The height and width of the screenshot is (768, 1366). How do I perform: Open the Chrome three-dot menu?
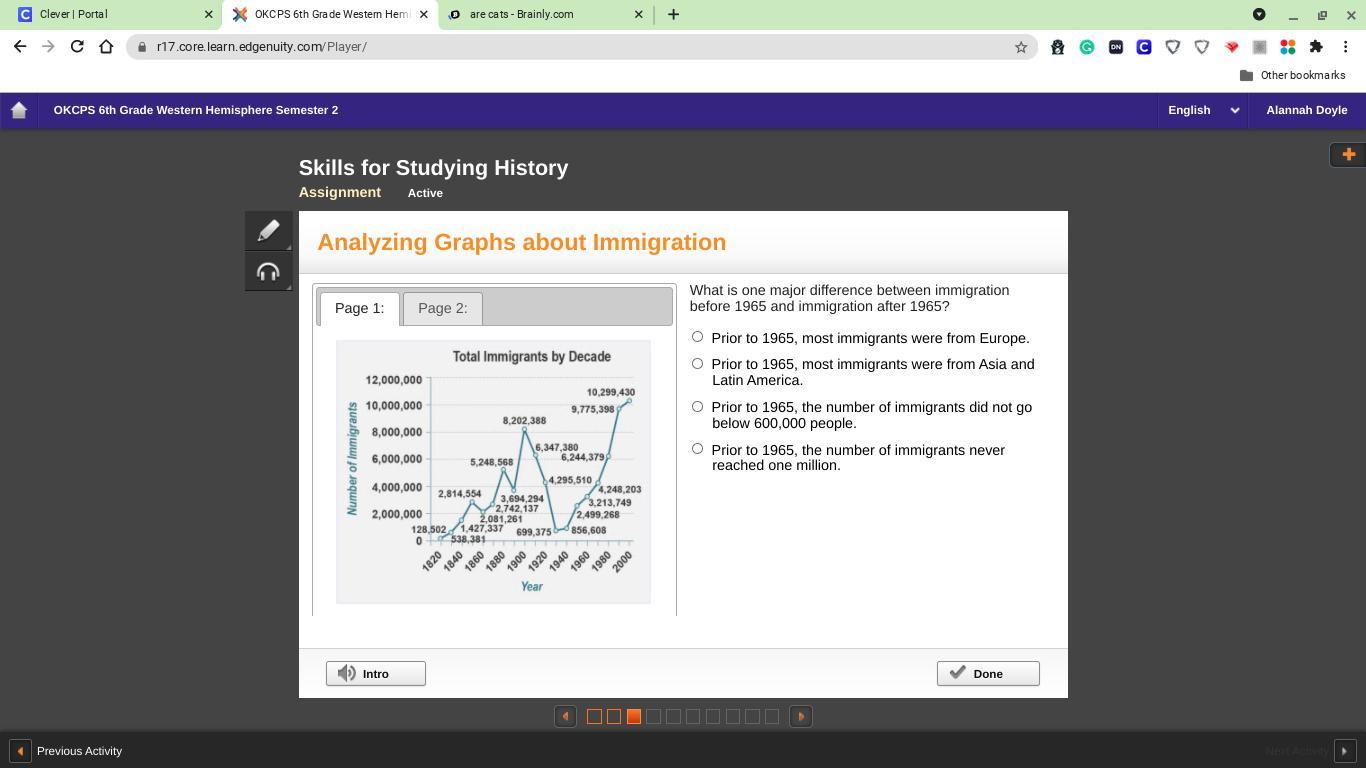(x=1346, y=47)
